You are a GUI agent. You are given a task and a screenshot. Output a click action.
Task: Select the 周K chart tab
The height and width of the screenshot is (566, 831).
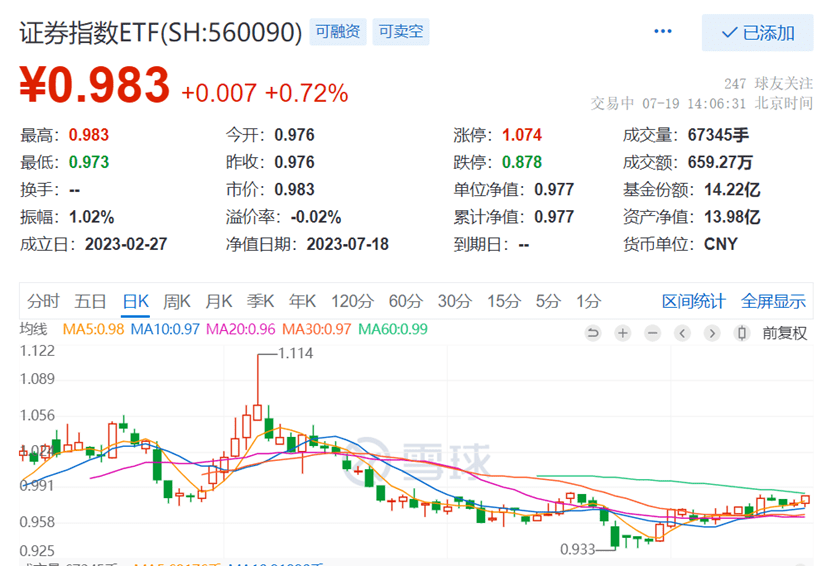pyautogui.click(x=176, y=301)
